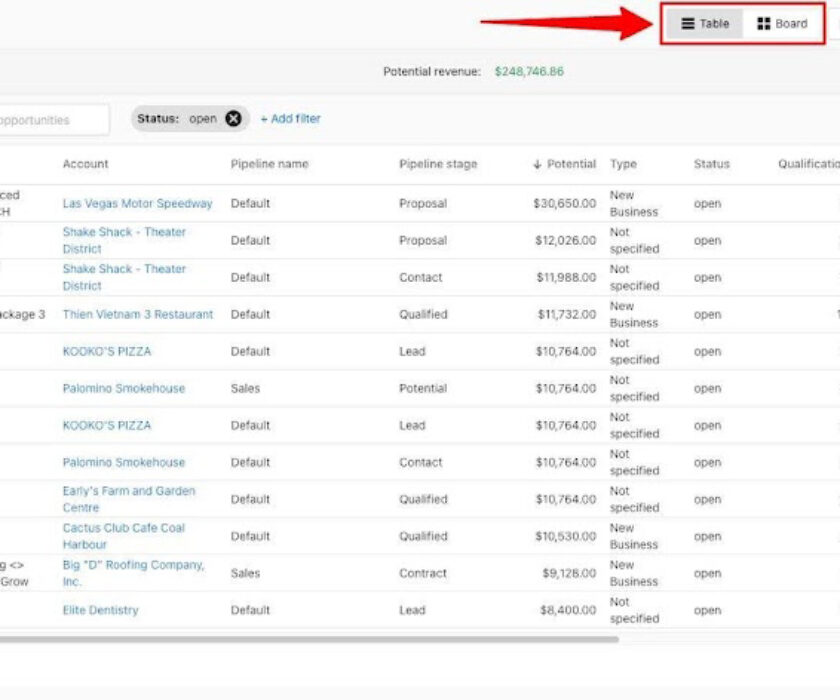
Task: Switch to Table view
Action: [x=704, y=24]
